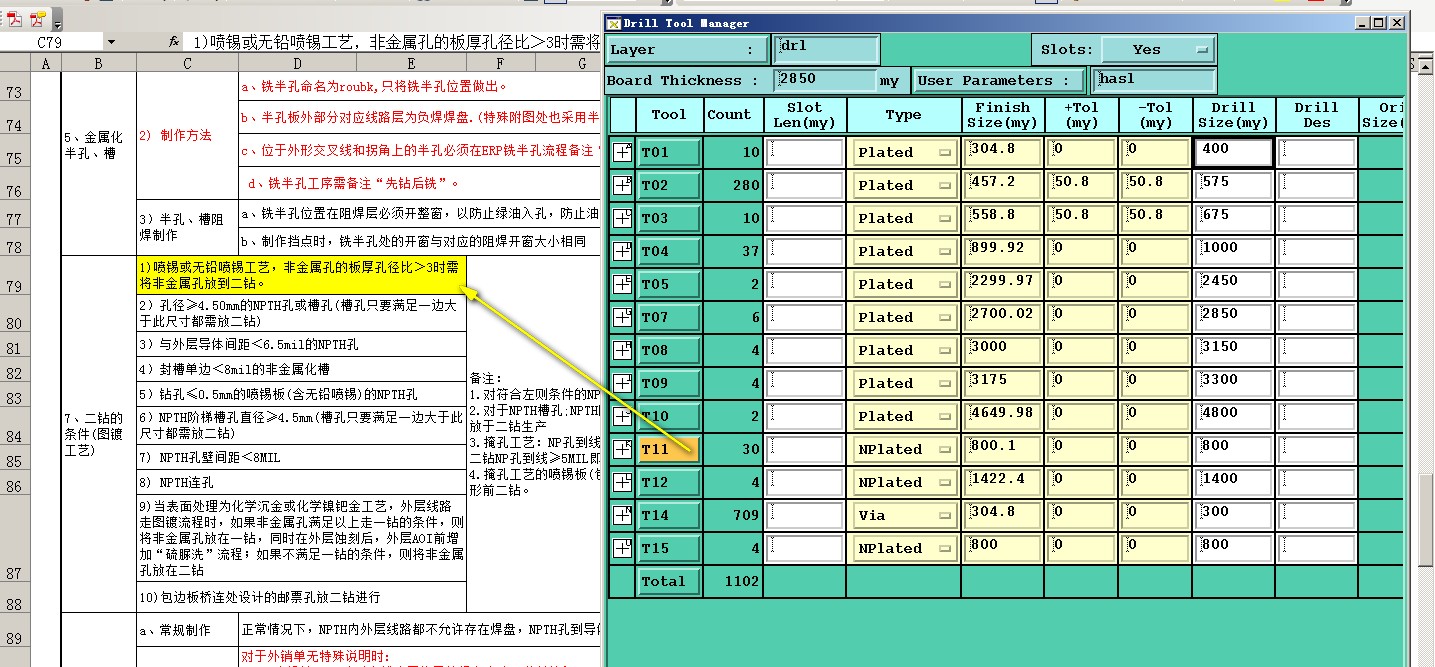Click the Drill Size(my) column header
The width and height of the screenshot is (1435, 667).
tap(1234, 114)
